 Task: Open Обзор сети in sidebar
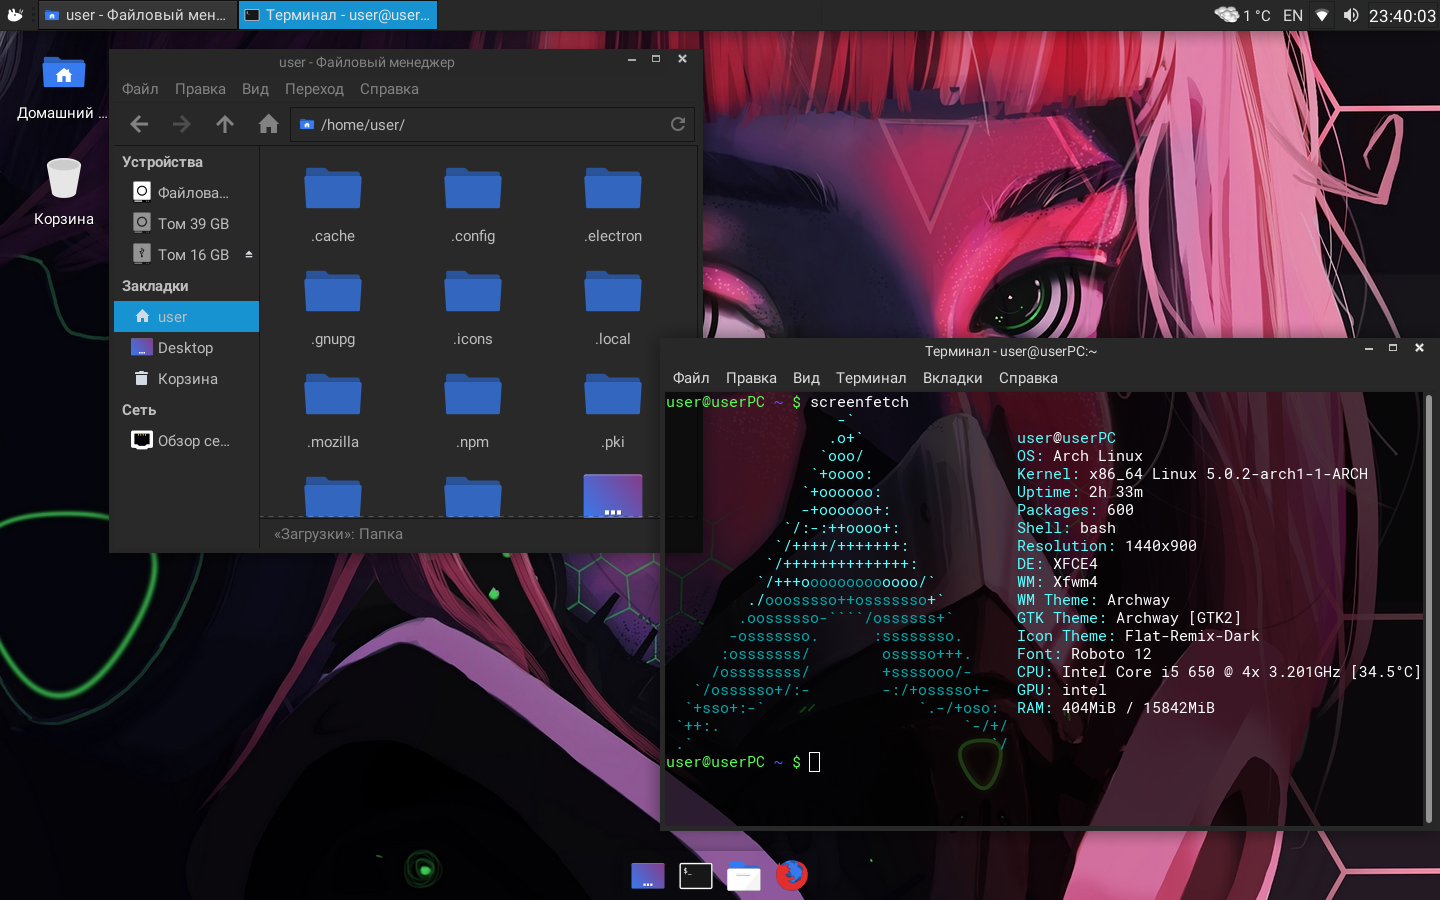pos(186,440)
